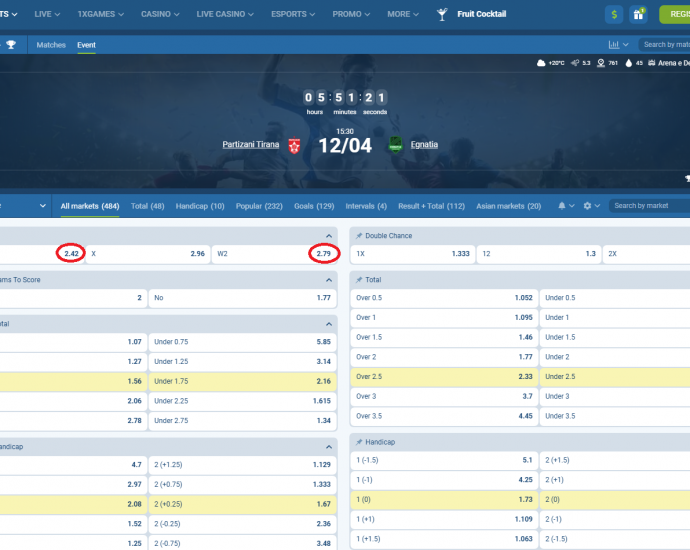Click the humidity drop icon
690x550 pixels.
pyautogui.click(x=628, y=63)
